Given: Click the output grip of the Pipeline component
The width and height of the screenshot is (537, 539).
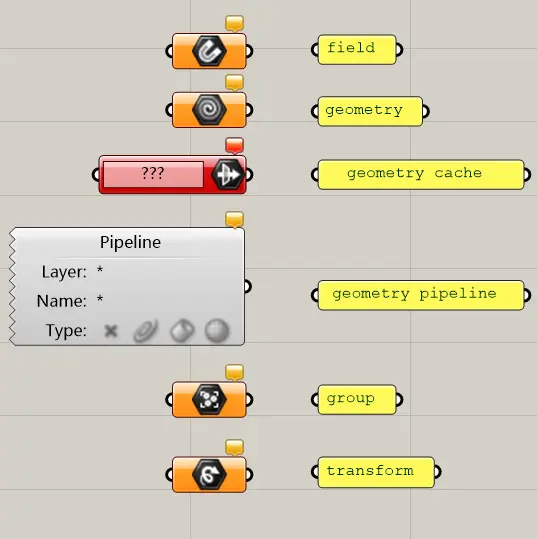Looking at the screenshot, I should [x=248, y=286].
